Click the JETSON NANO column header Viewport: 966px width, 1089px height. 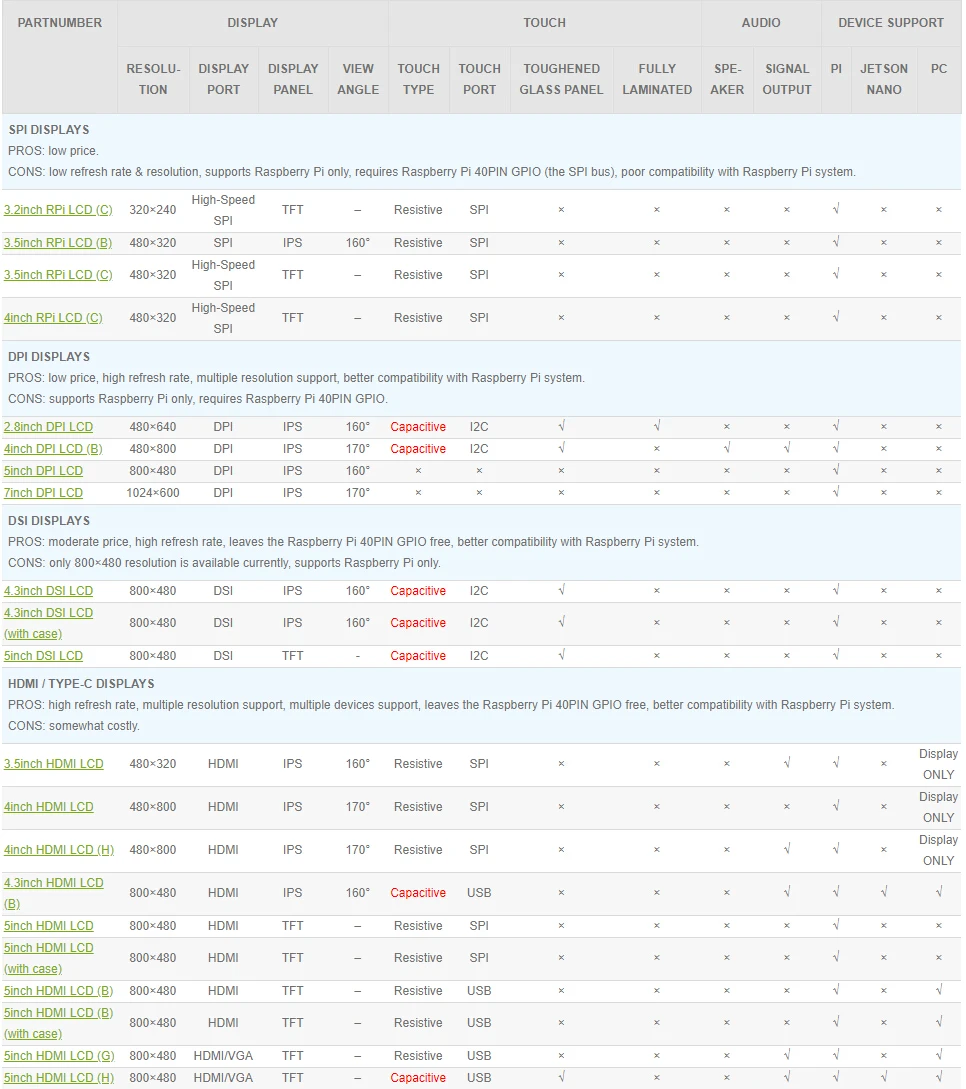[x=884, y=79]
